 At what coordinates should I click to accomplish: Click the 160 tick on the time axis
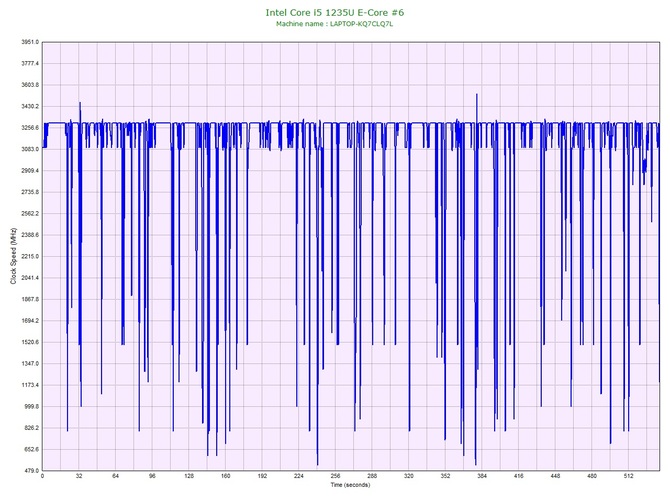226,476
